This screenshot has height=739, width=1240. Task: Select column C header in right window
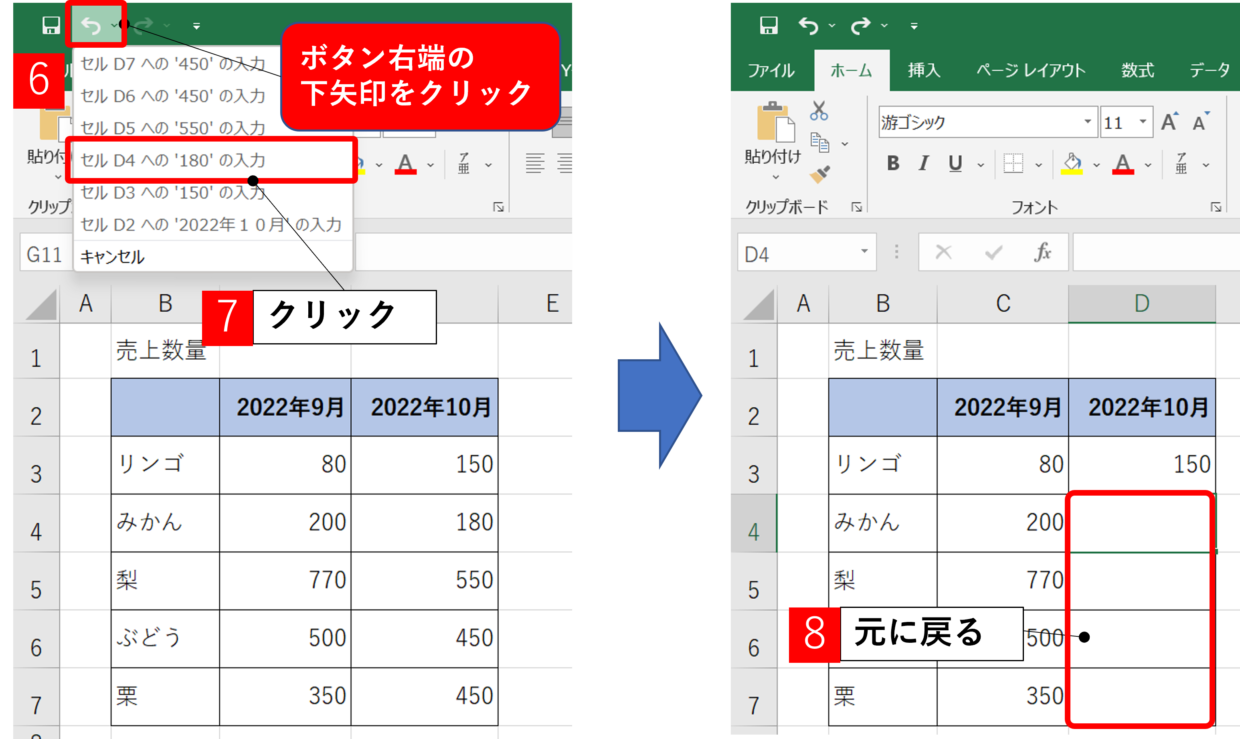[x=1003, y=304]
